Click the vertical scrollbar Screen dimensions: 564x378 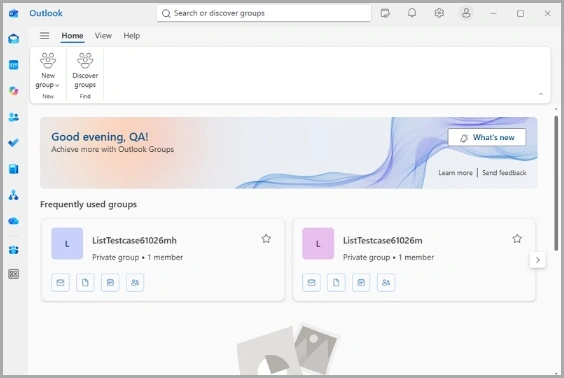[x=556, y=183]
